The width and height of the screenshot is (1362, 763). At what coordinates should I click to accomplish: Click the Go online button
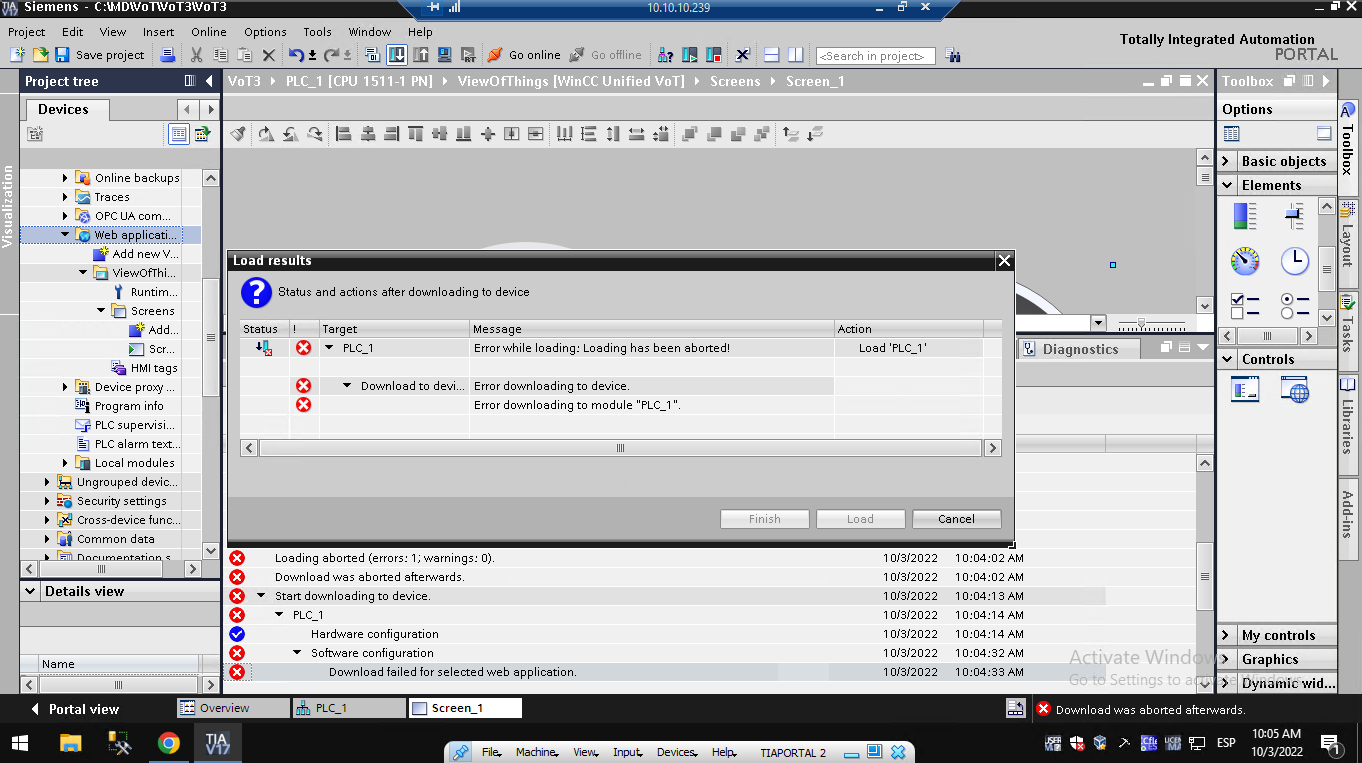(524, 55)
